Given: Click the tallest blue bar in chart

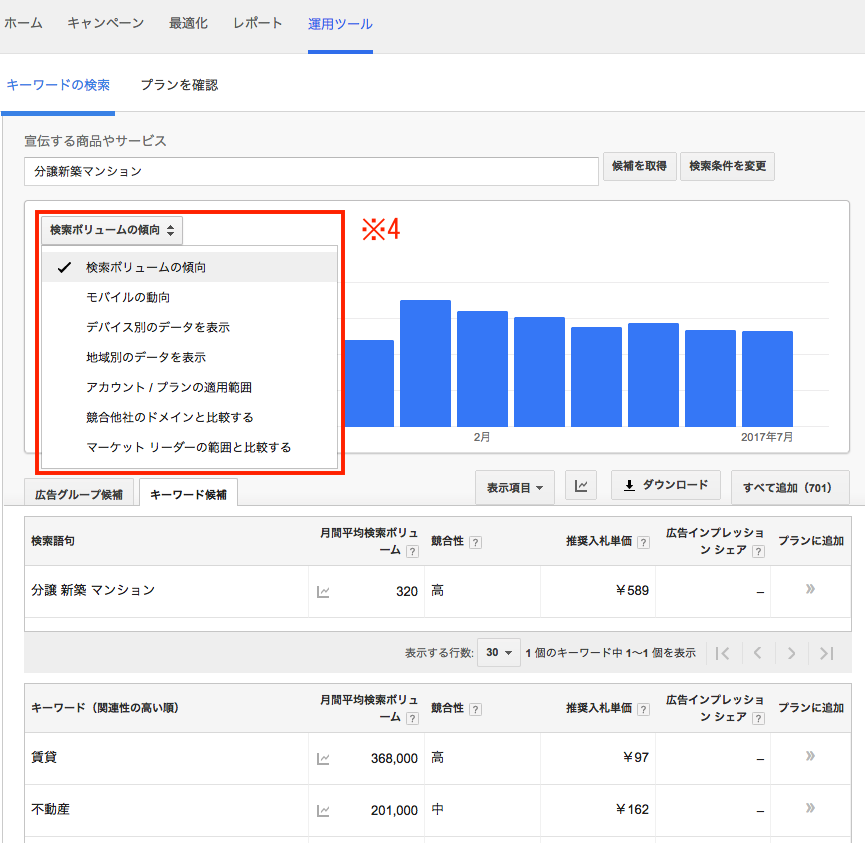Looking at the screenshot, I should [x=425, y=364].
